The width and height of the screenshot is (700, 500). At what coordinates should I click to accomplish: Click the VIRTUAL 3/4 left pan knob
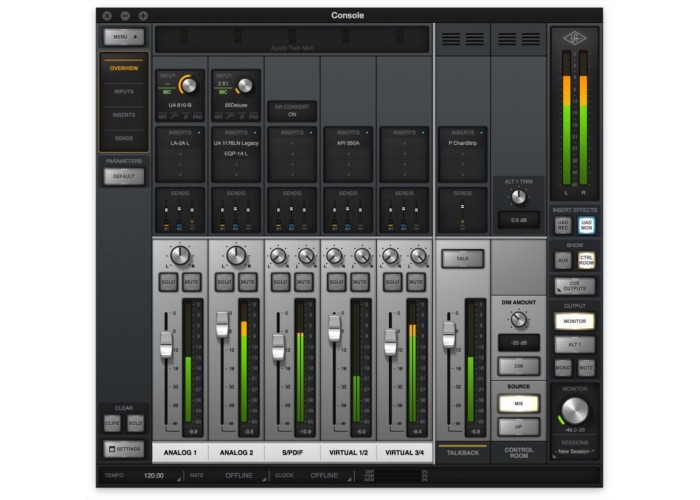tap(390, 256)
